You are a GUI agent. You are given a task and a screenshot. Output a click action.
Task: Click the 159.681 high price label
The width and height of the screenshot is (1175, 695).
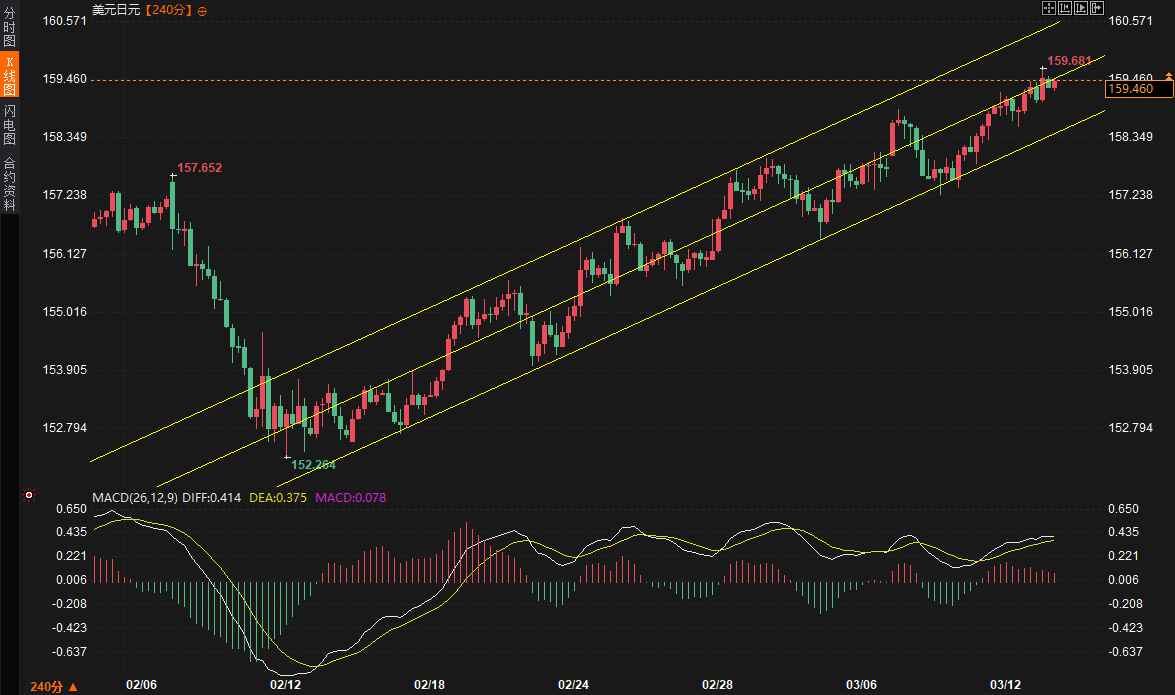pos(1069,61)
